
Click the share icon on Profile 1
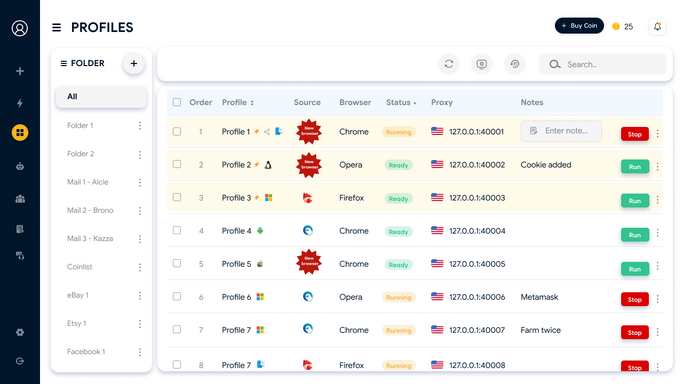267,131
